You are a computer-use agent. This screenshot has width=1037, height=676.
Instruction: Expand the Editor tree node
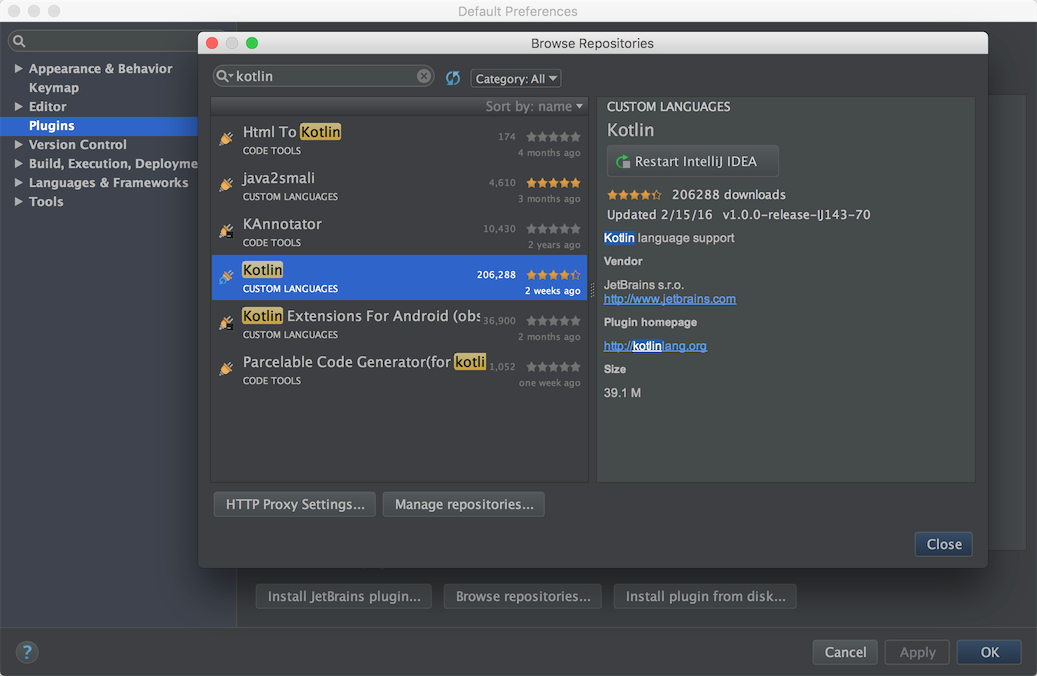pyautogui.click(x=19, y=106)
